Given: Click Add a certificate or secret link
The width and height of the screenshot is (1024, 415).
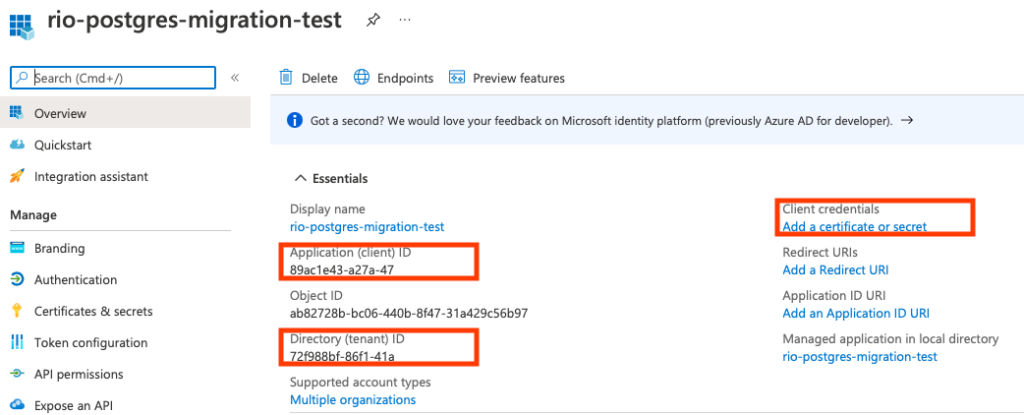Looking at the screenshot, I should click(x=854, y=227).
